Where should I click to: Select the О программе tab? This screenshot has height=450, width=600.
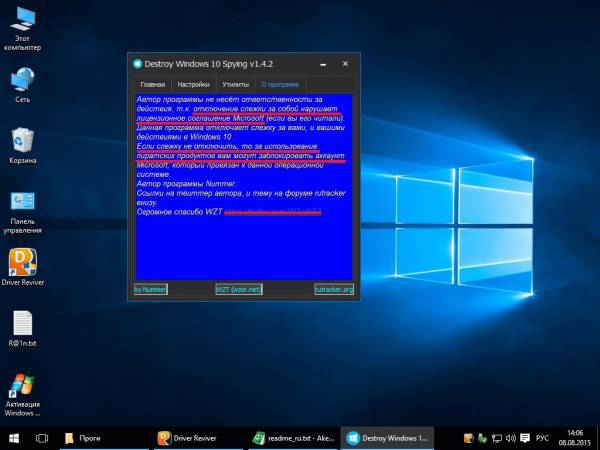coord(279,85)
